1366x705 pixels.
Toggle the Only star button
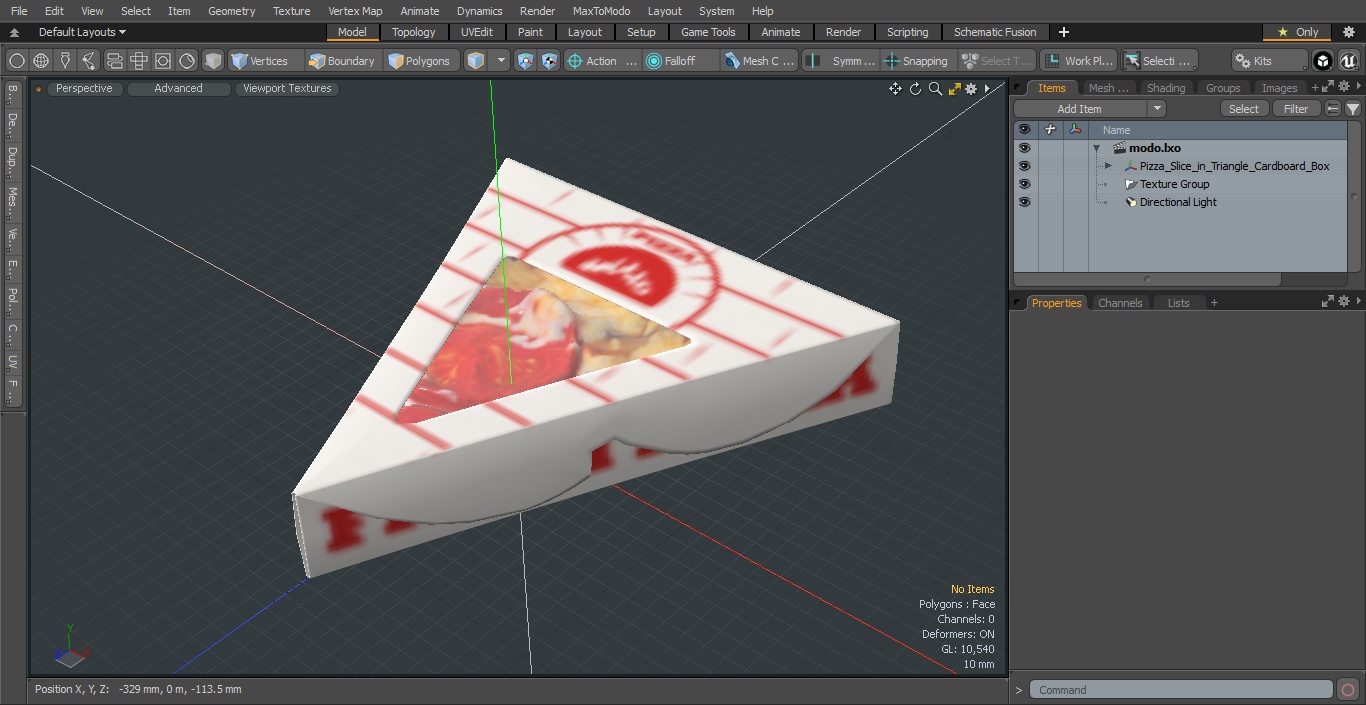click(1298, 32)
